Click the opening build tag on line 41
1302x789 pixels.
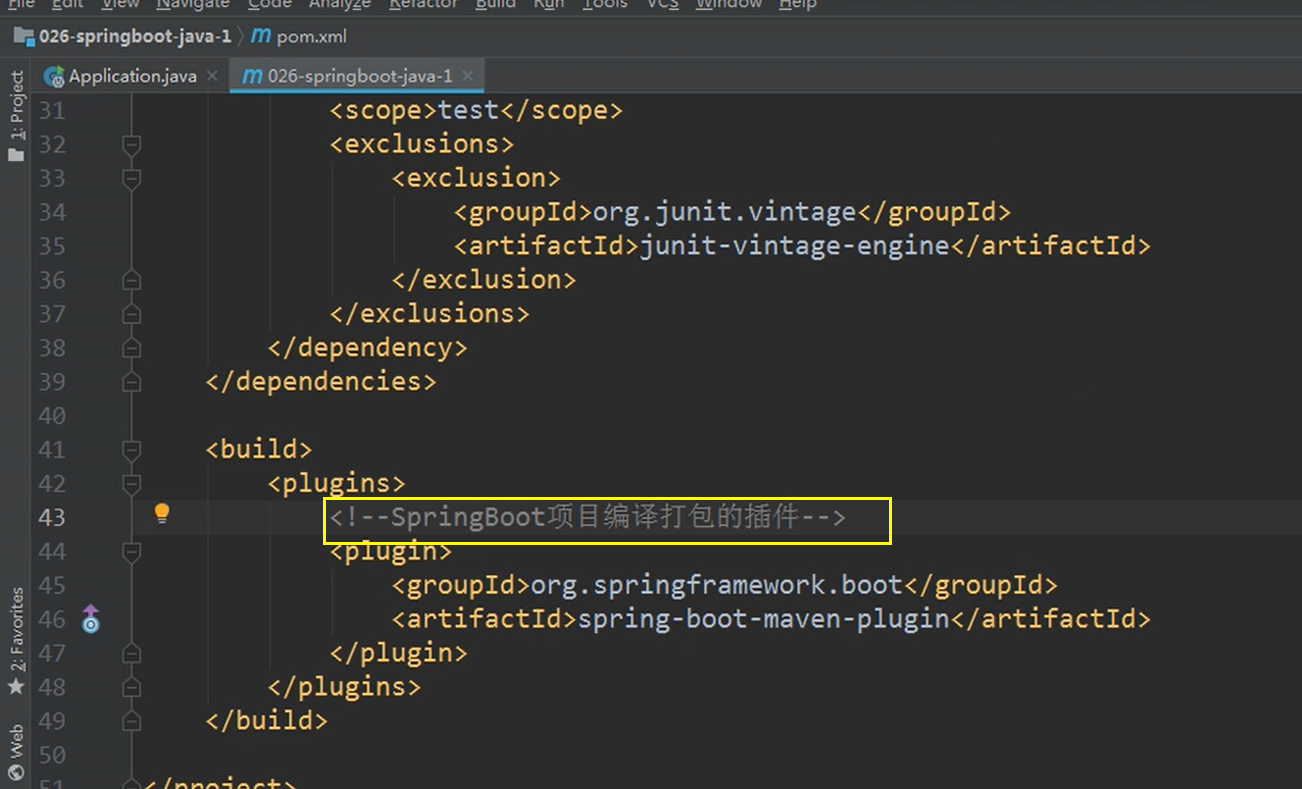[260, 449]
